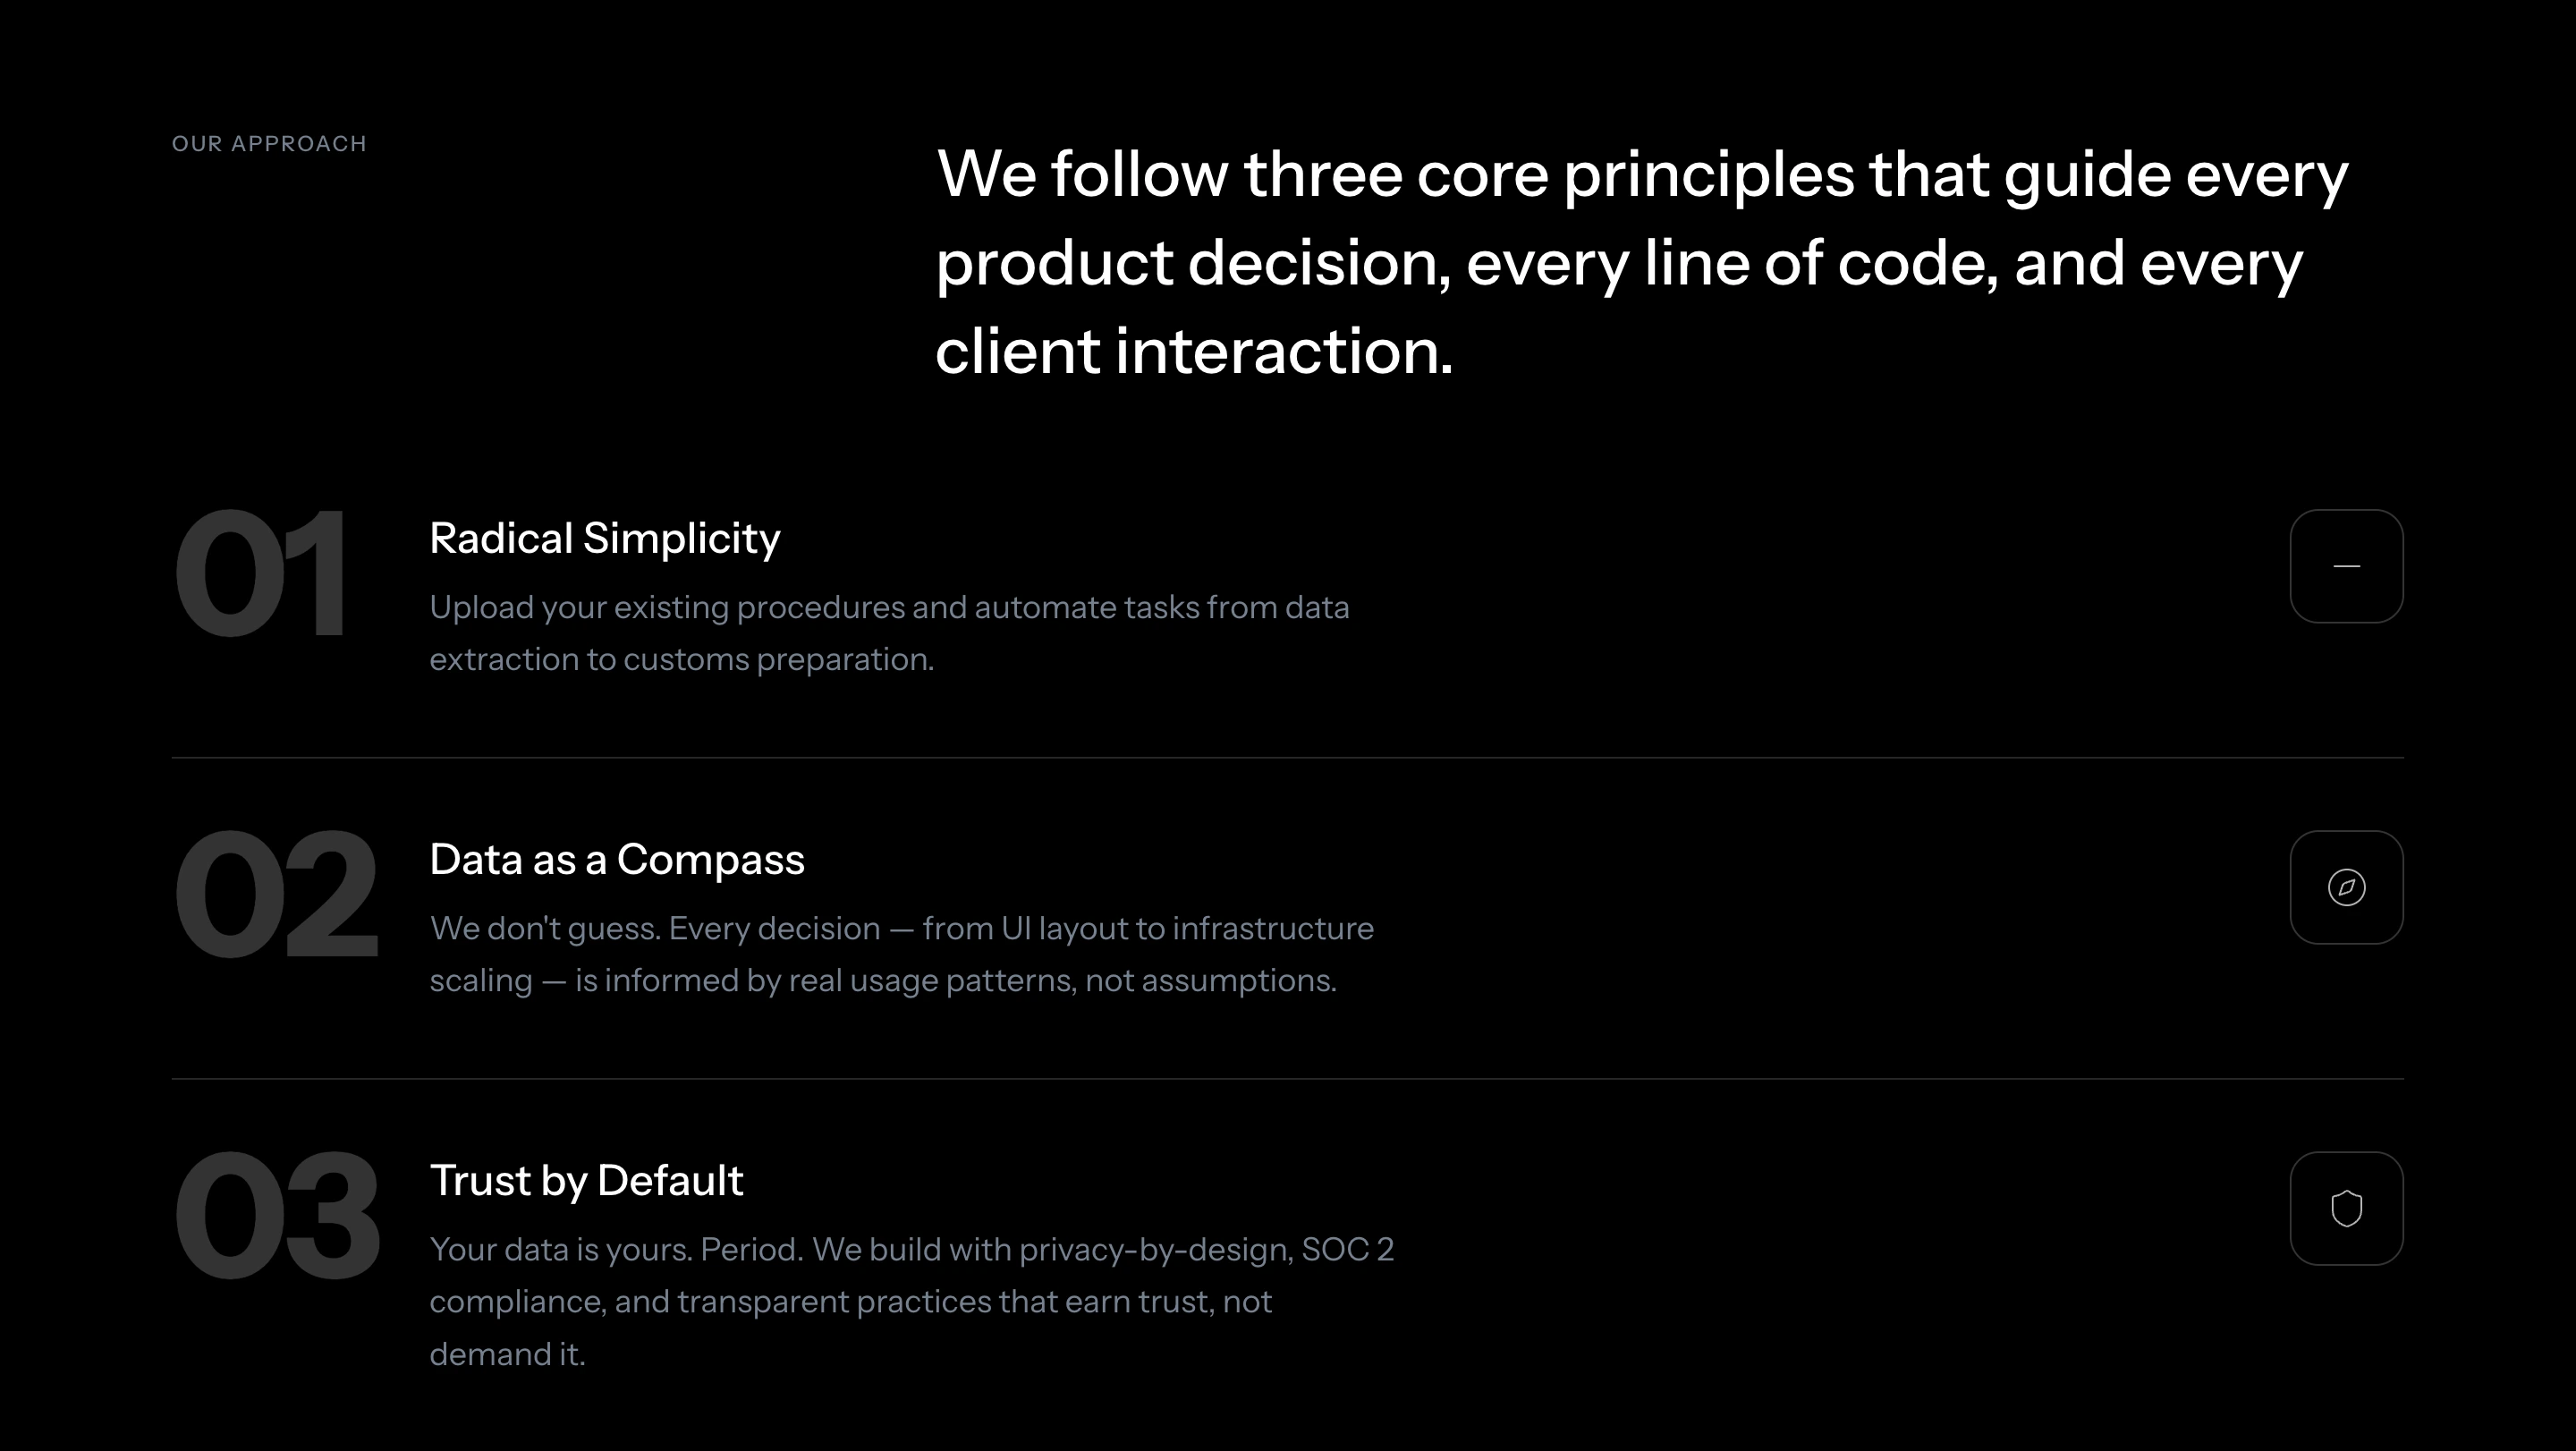
Task: Click the 'We don't guess' description line
Action: [901, 929]
